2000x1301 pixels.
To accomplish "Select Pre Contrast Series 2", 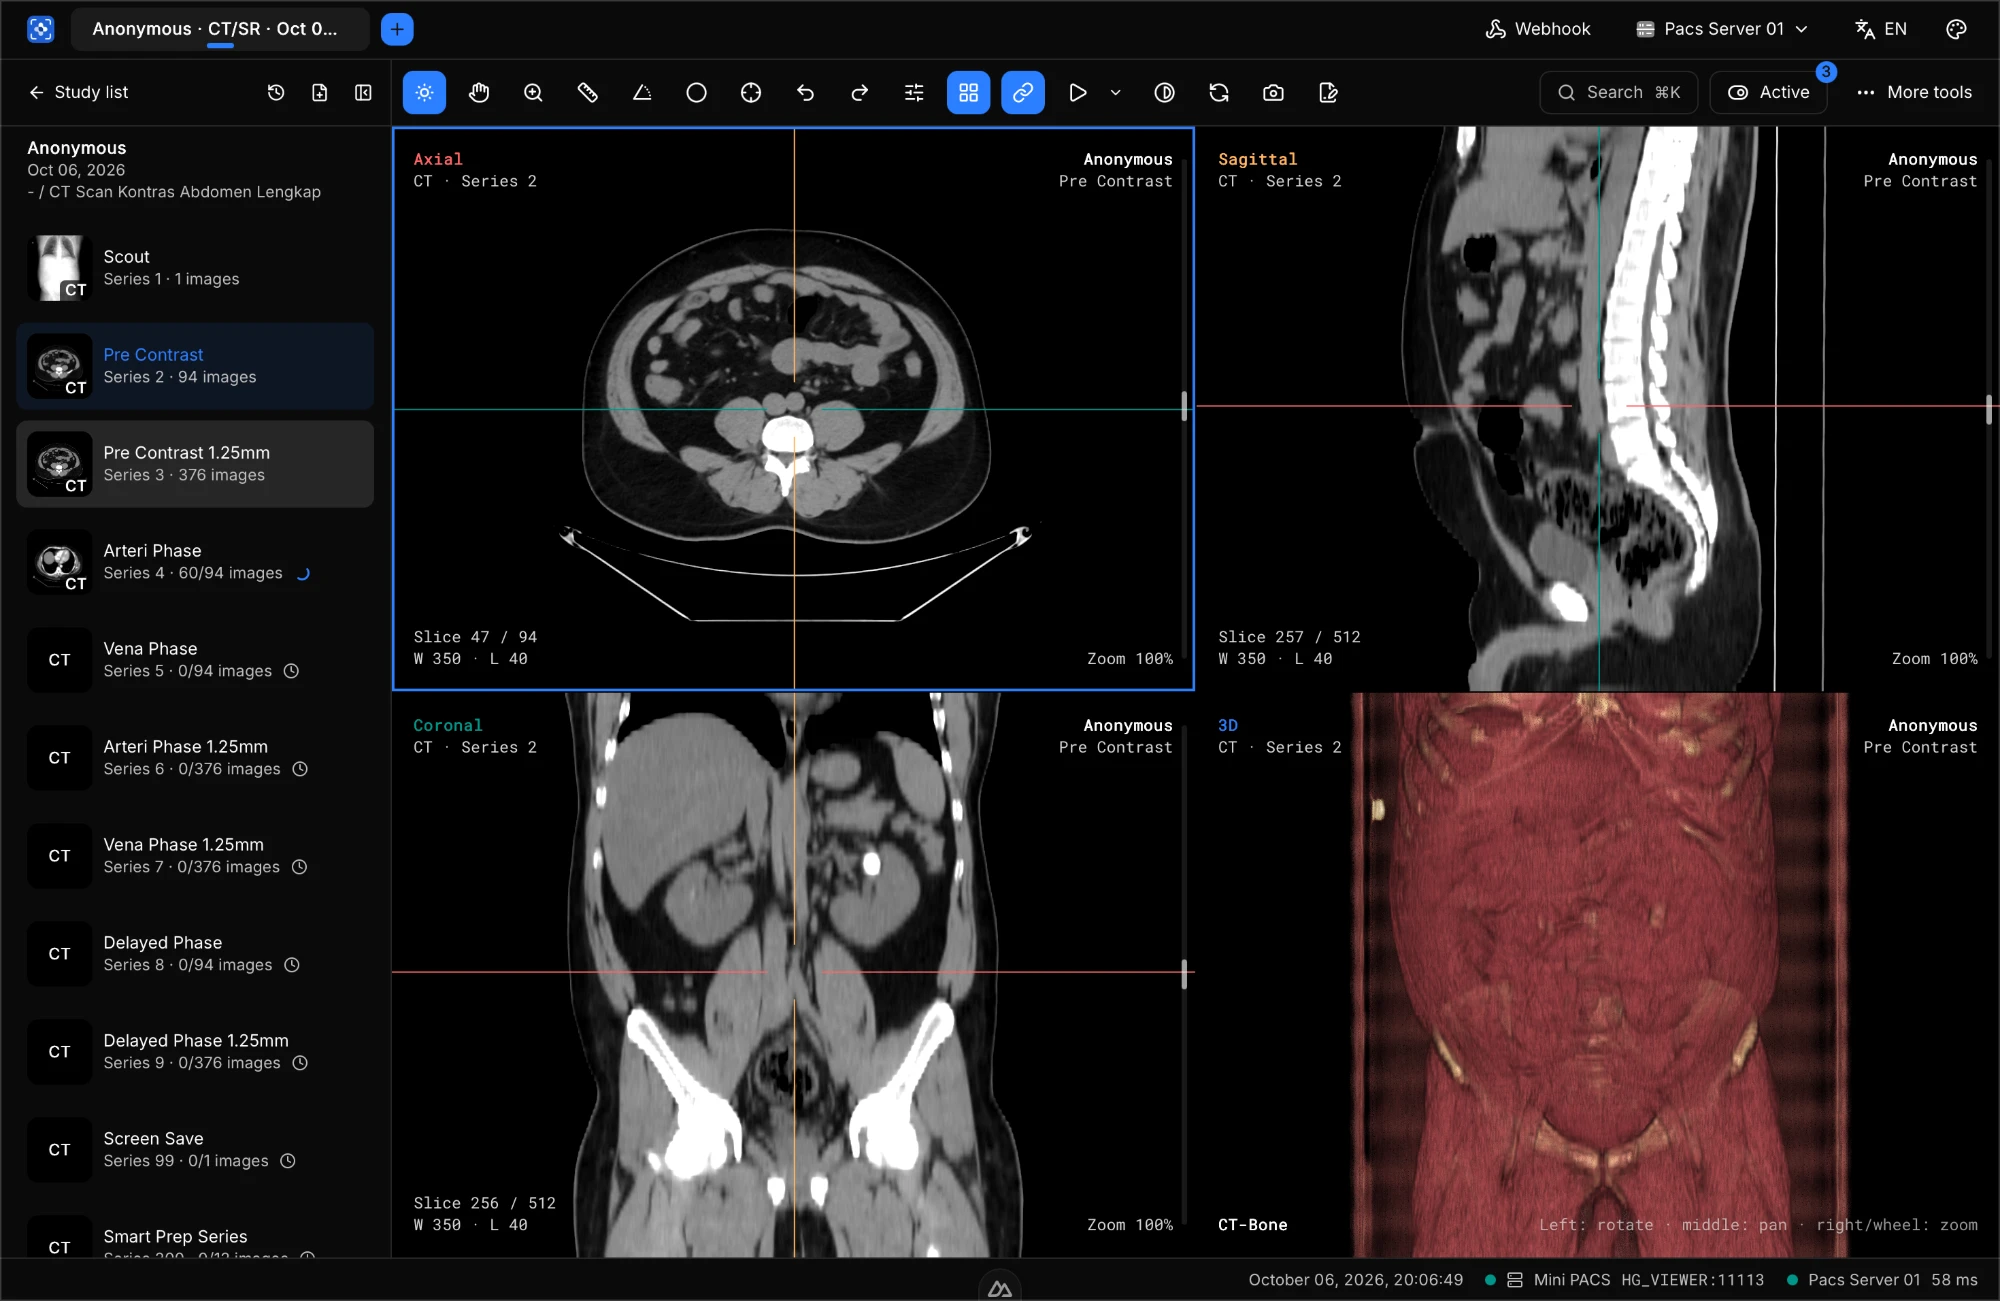I will (195, 366).
